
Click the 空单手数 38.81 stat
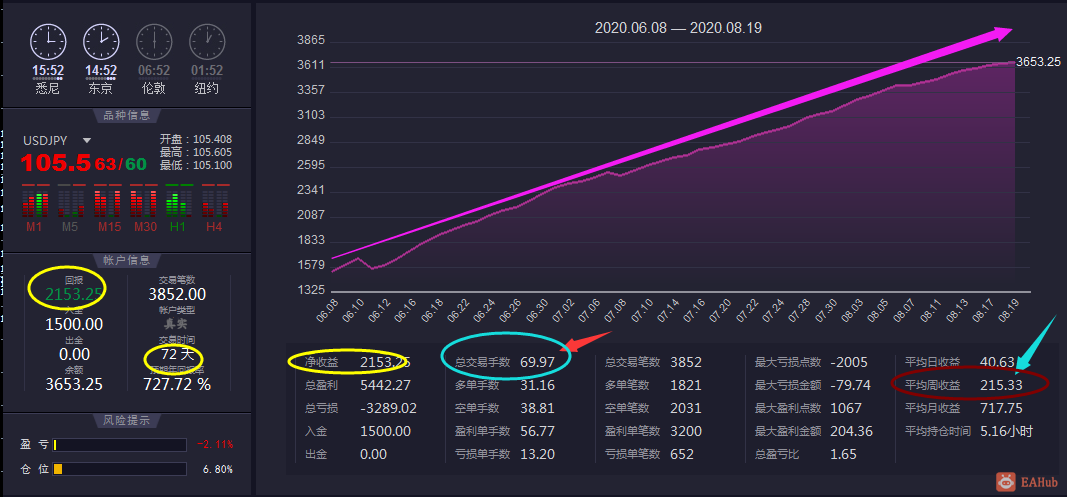tap(505, 408)
